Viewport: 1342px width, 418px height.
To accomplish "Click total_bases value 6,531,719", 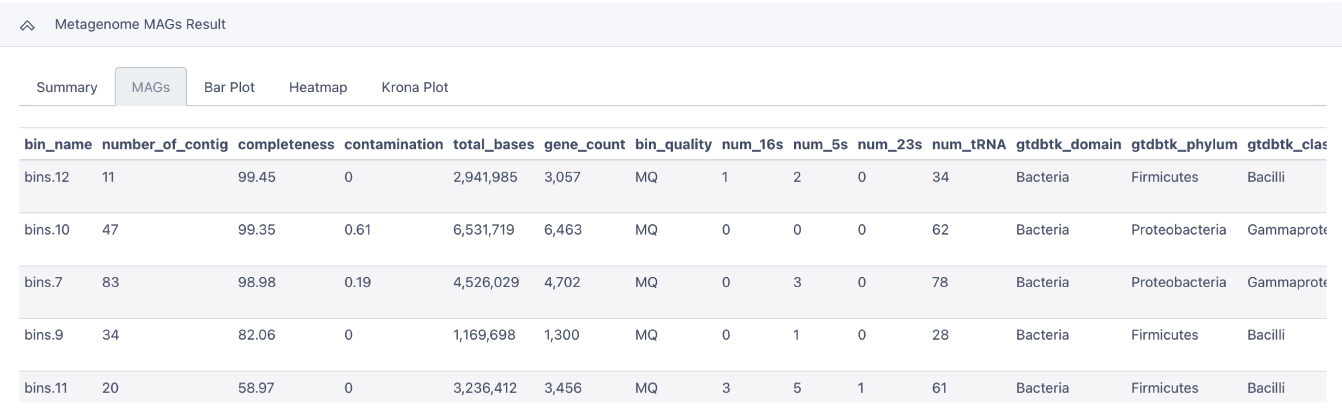I will (484, 230).
